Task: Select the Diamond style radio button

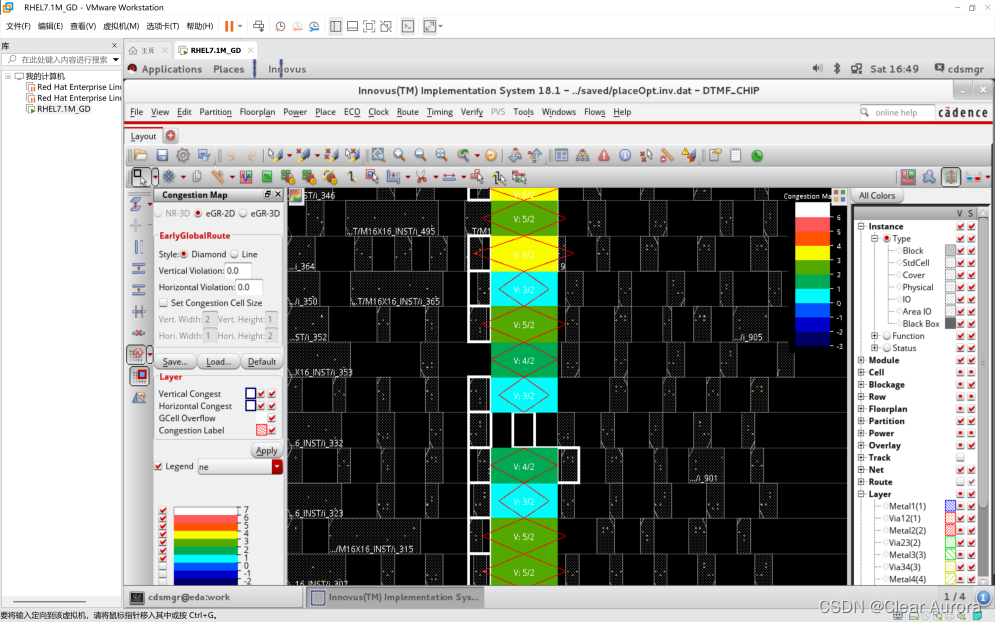Action: click(x=184, y=254)
